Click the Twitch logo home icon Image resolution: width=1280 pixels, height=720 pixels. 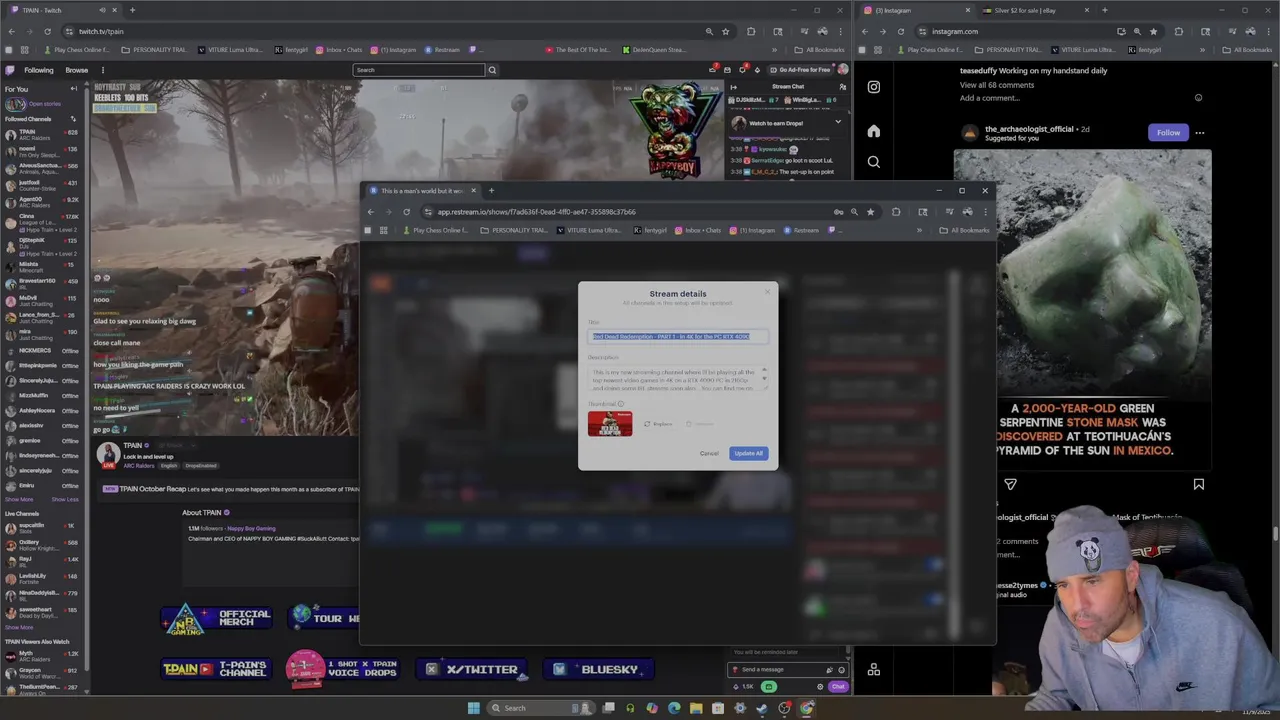click(9, 70)
